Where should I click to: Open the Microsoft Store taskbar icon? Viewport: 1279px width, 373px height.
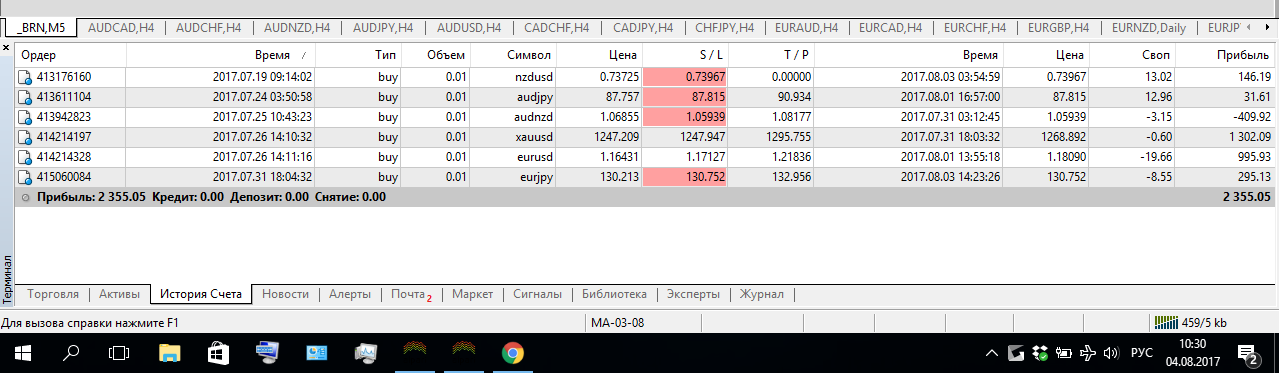point(218,353)
